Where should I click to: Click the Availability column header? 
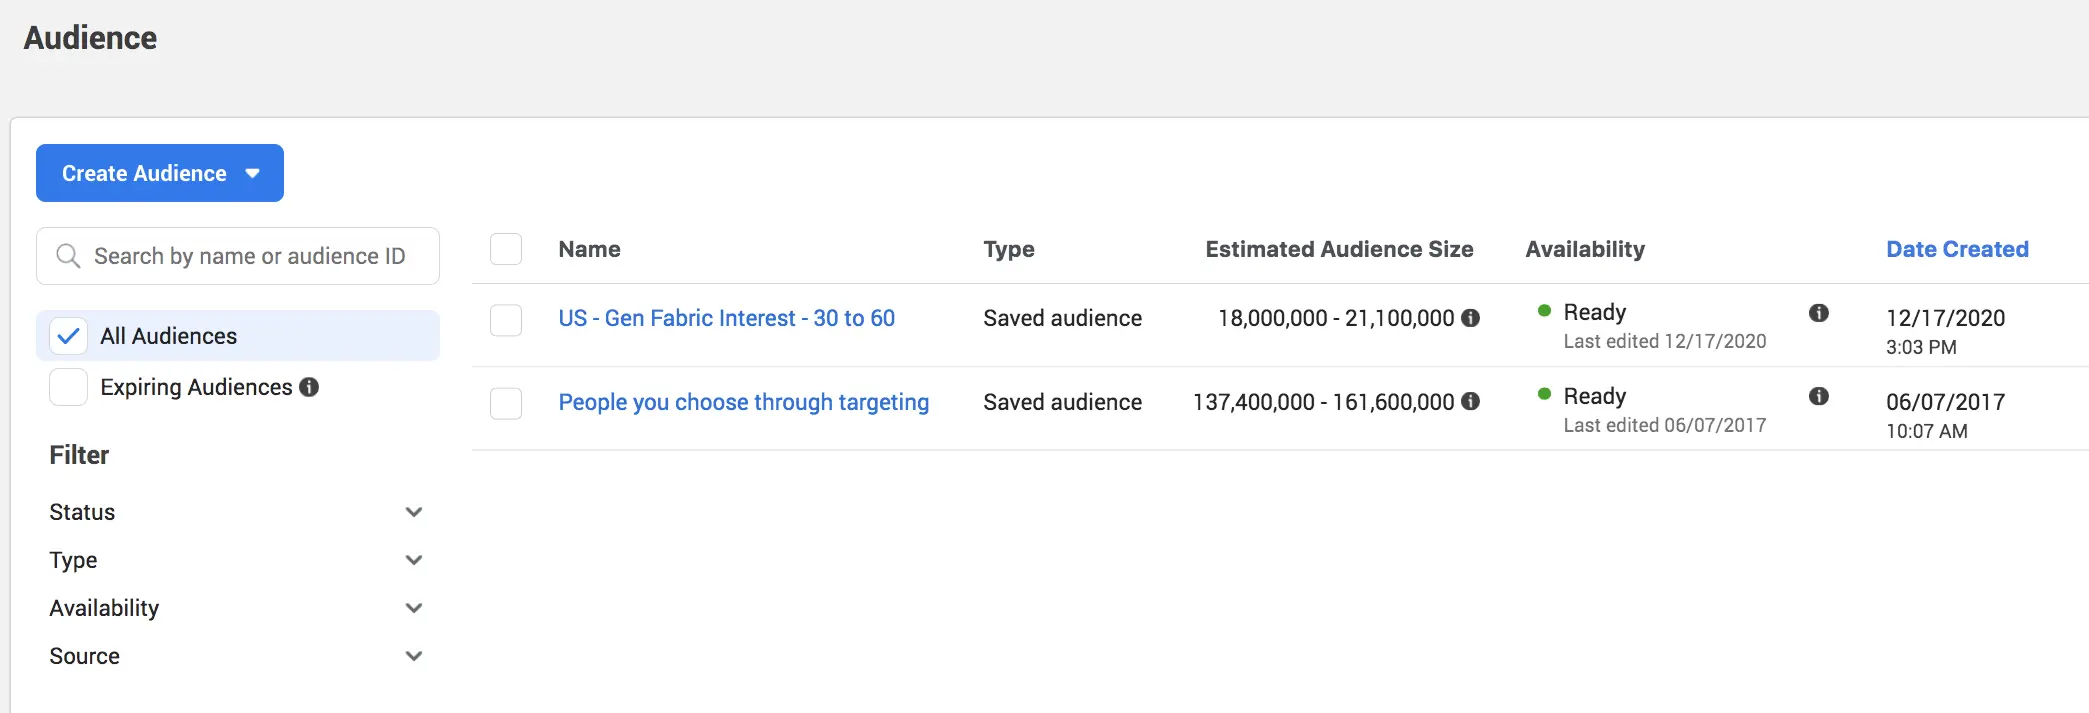point(1585,249)
